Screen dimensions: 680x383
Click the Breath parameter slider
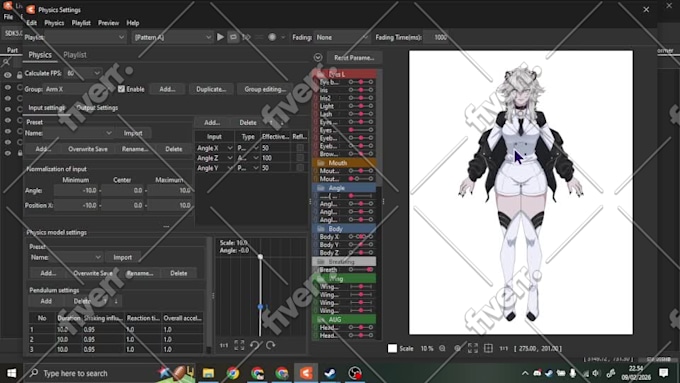pyautogui.click(x=361, y=270)
